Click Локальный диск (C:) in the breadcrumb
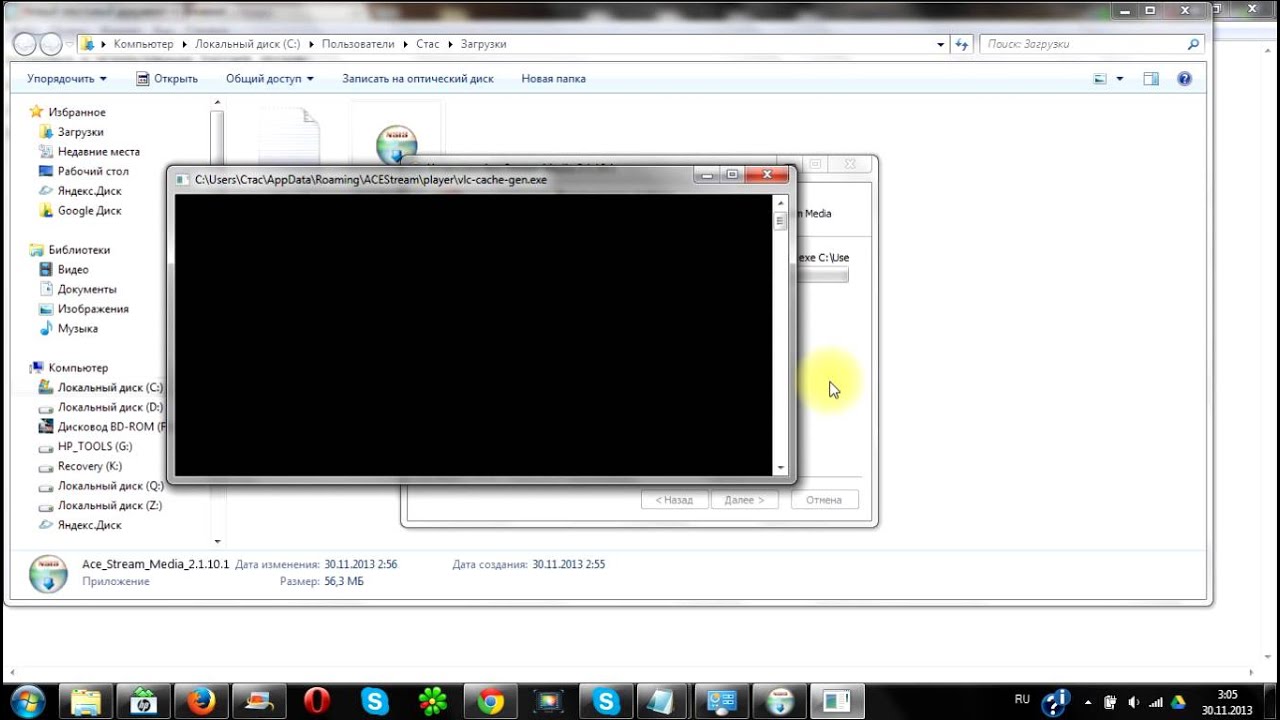1280x720 pixels. coord(247,44)
